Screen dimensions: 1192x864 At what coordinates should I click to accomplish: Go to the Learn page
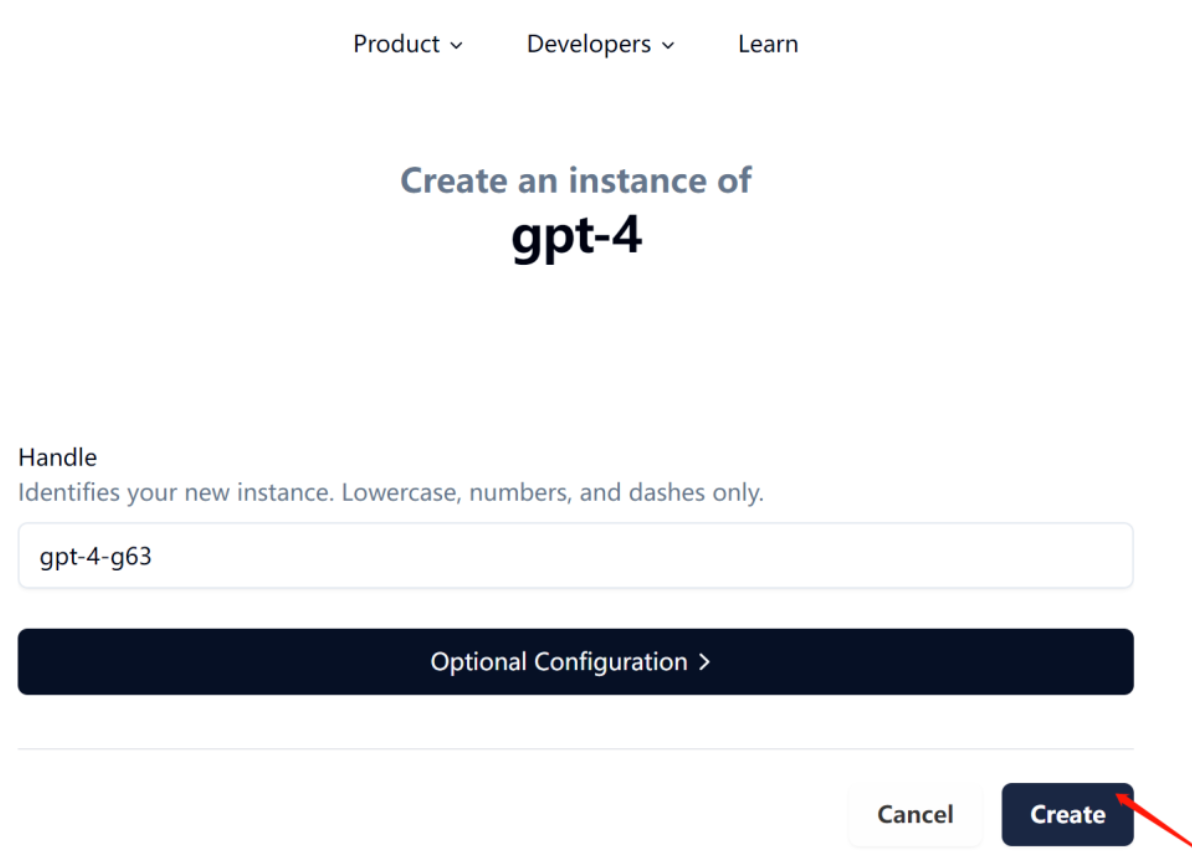coord(768,44)
